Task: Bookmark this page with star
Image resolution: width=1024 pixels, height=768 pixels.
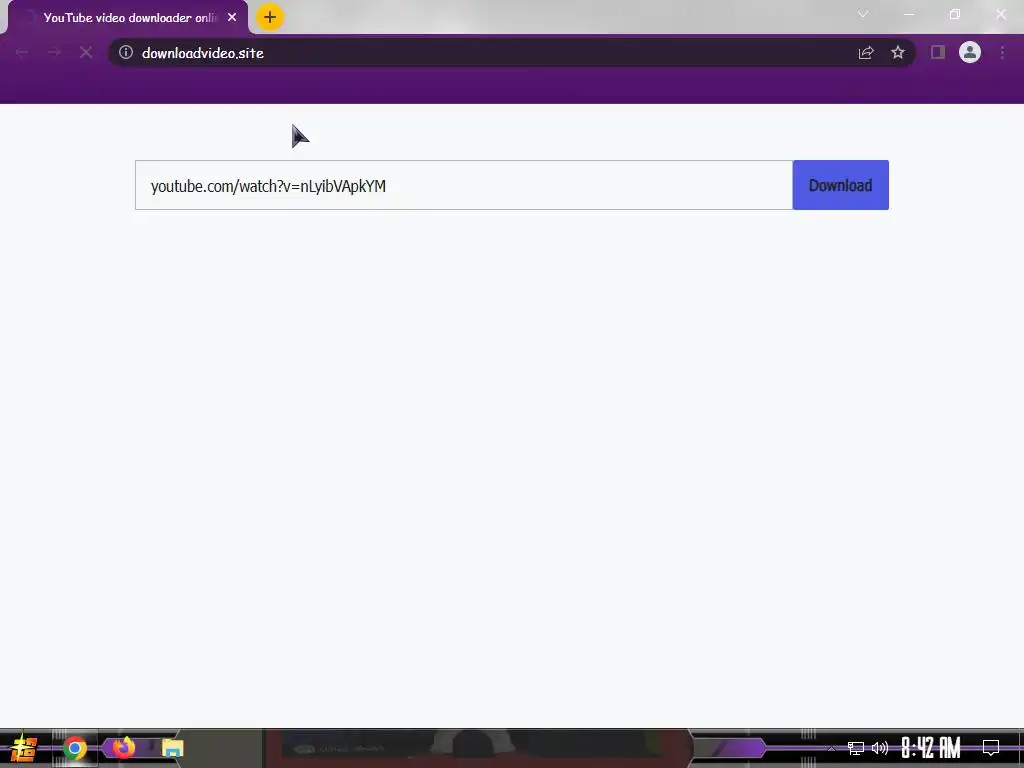Action: (898, 52)
